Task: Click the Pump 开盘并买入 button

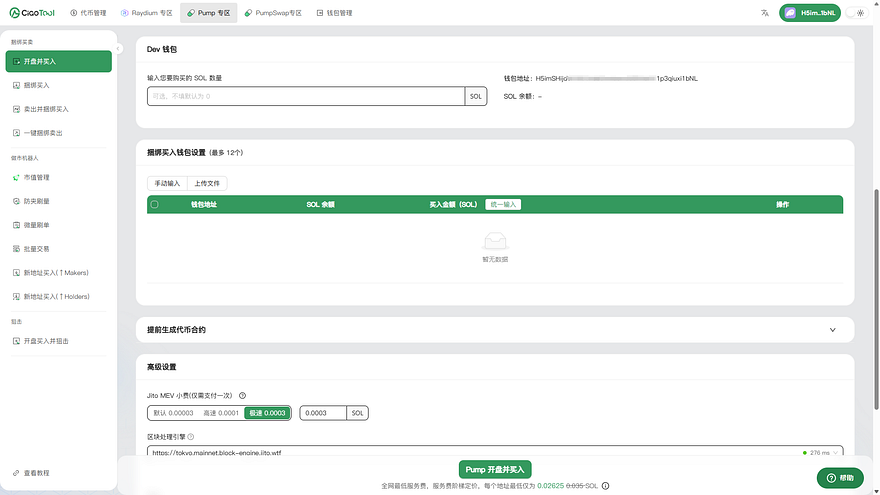Action: pos(495,470)
